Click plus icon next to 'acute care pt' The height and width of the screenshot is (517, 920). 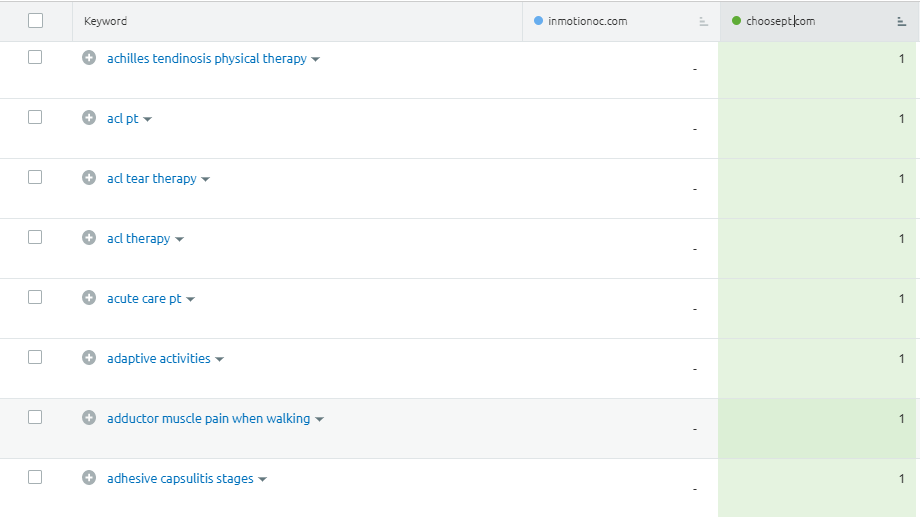click(89, 298)
